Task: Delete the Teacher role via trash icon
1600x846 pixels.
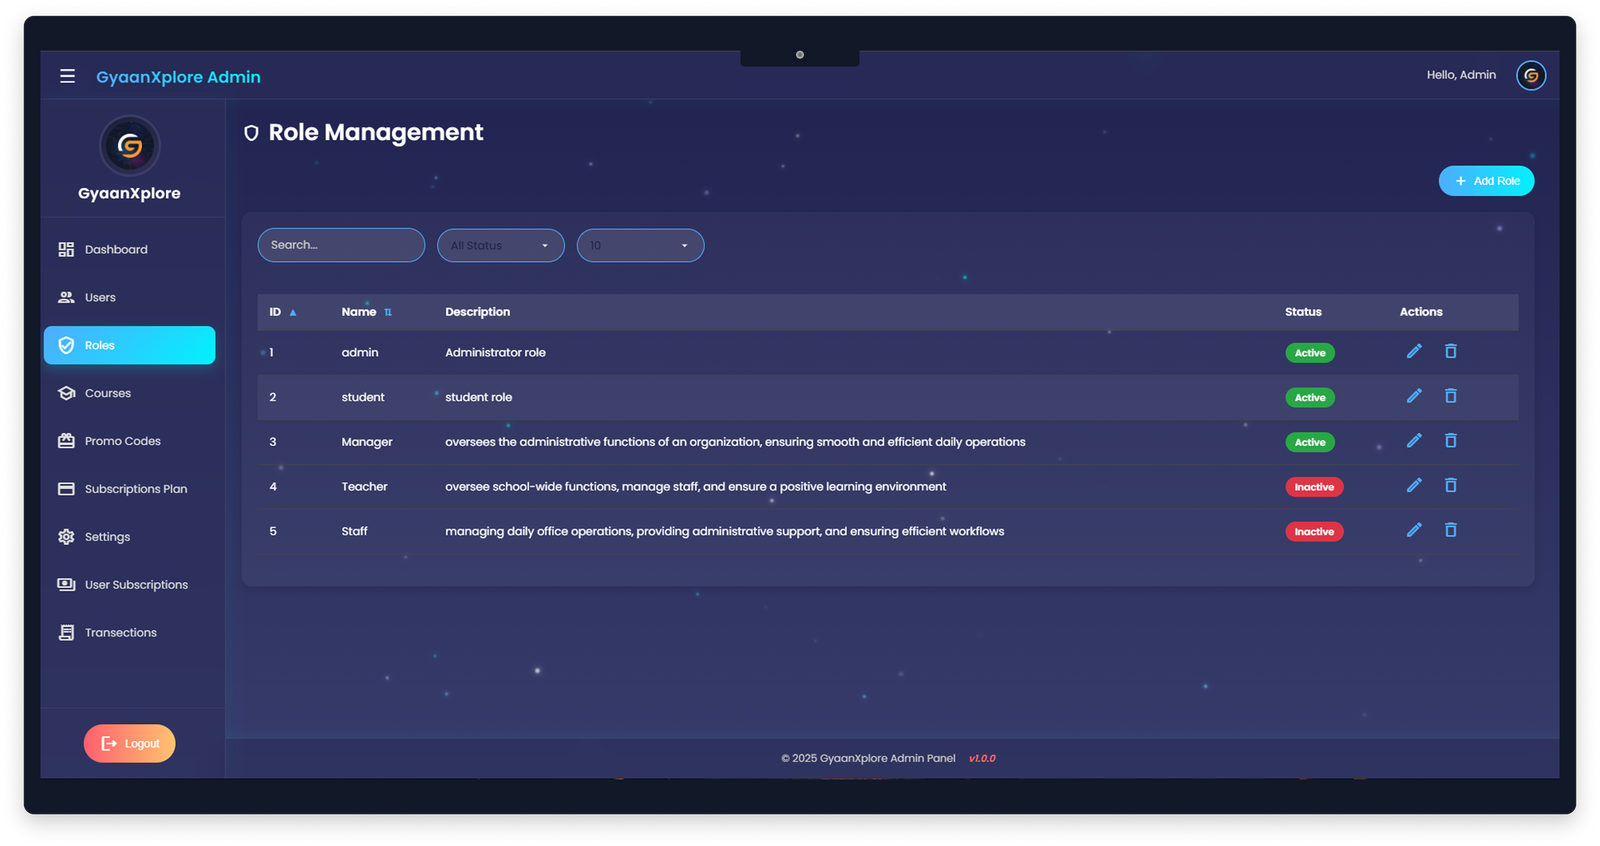Action: point(1450,485)
